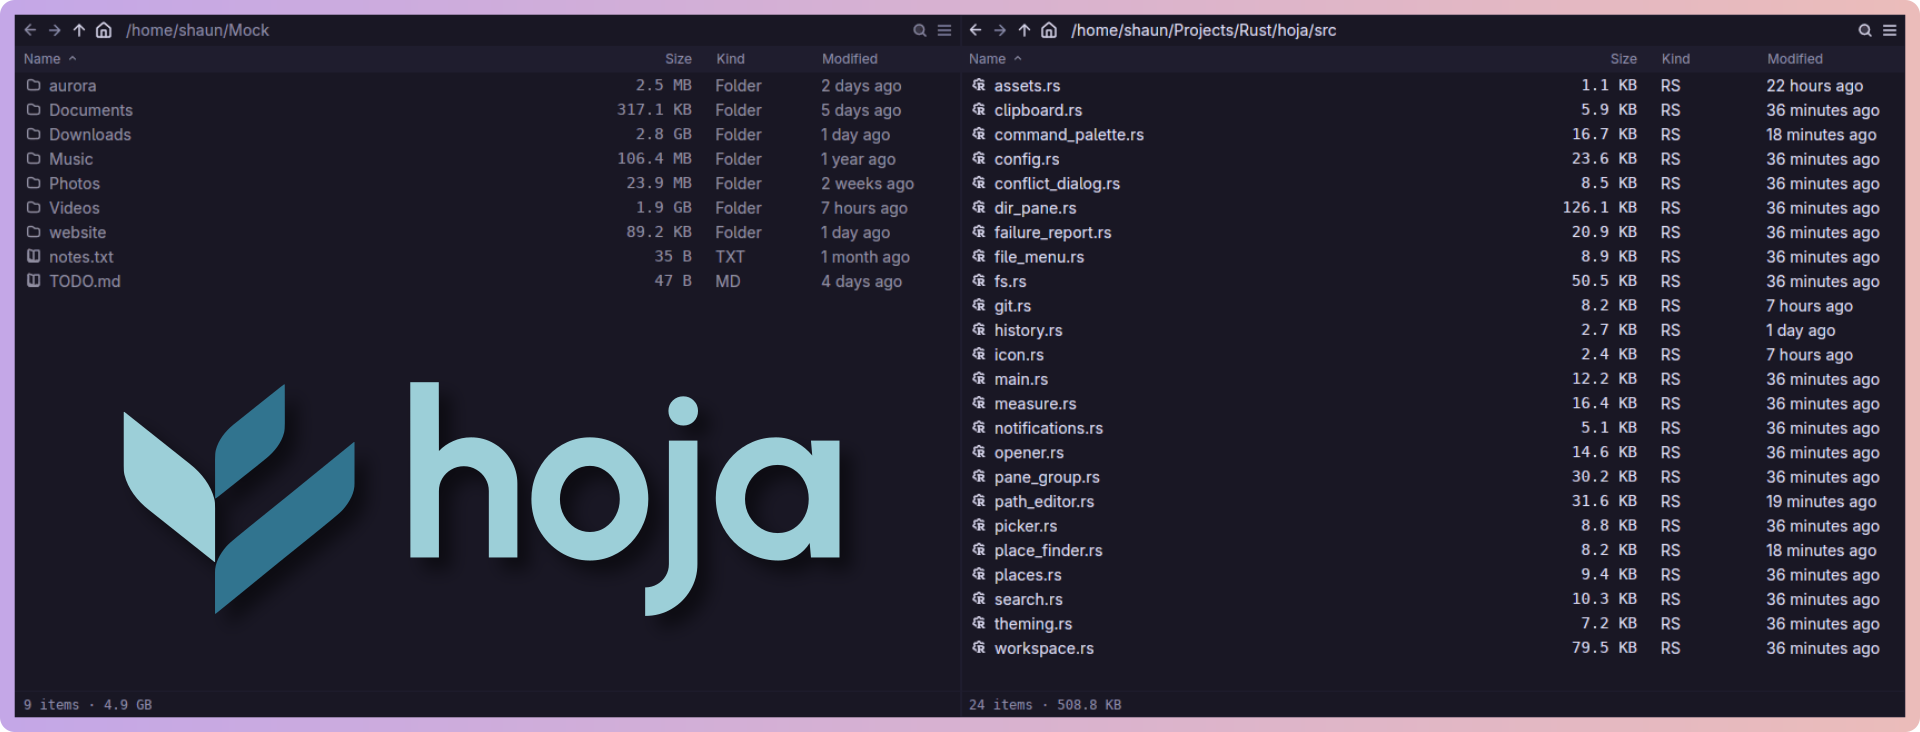Open search in the left Mock pane

(x=920, y=30)
